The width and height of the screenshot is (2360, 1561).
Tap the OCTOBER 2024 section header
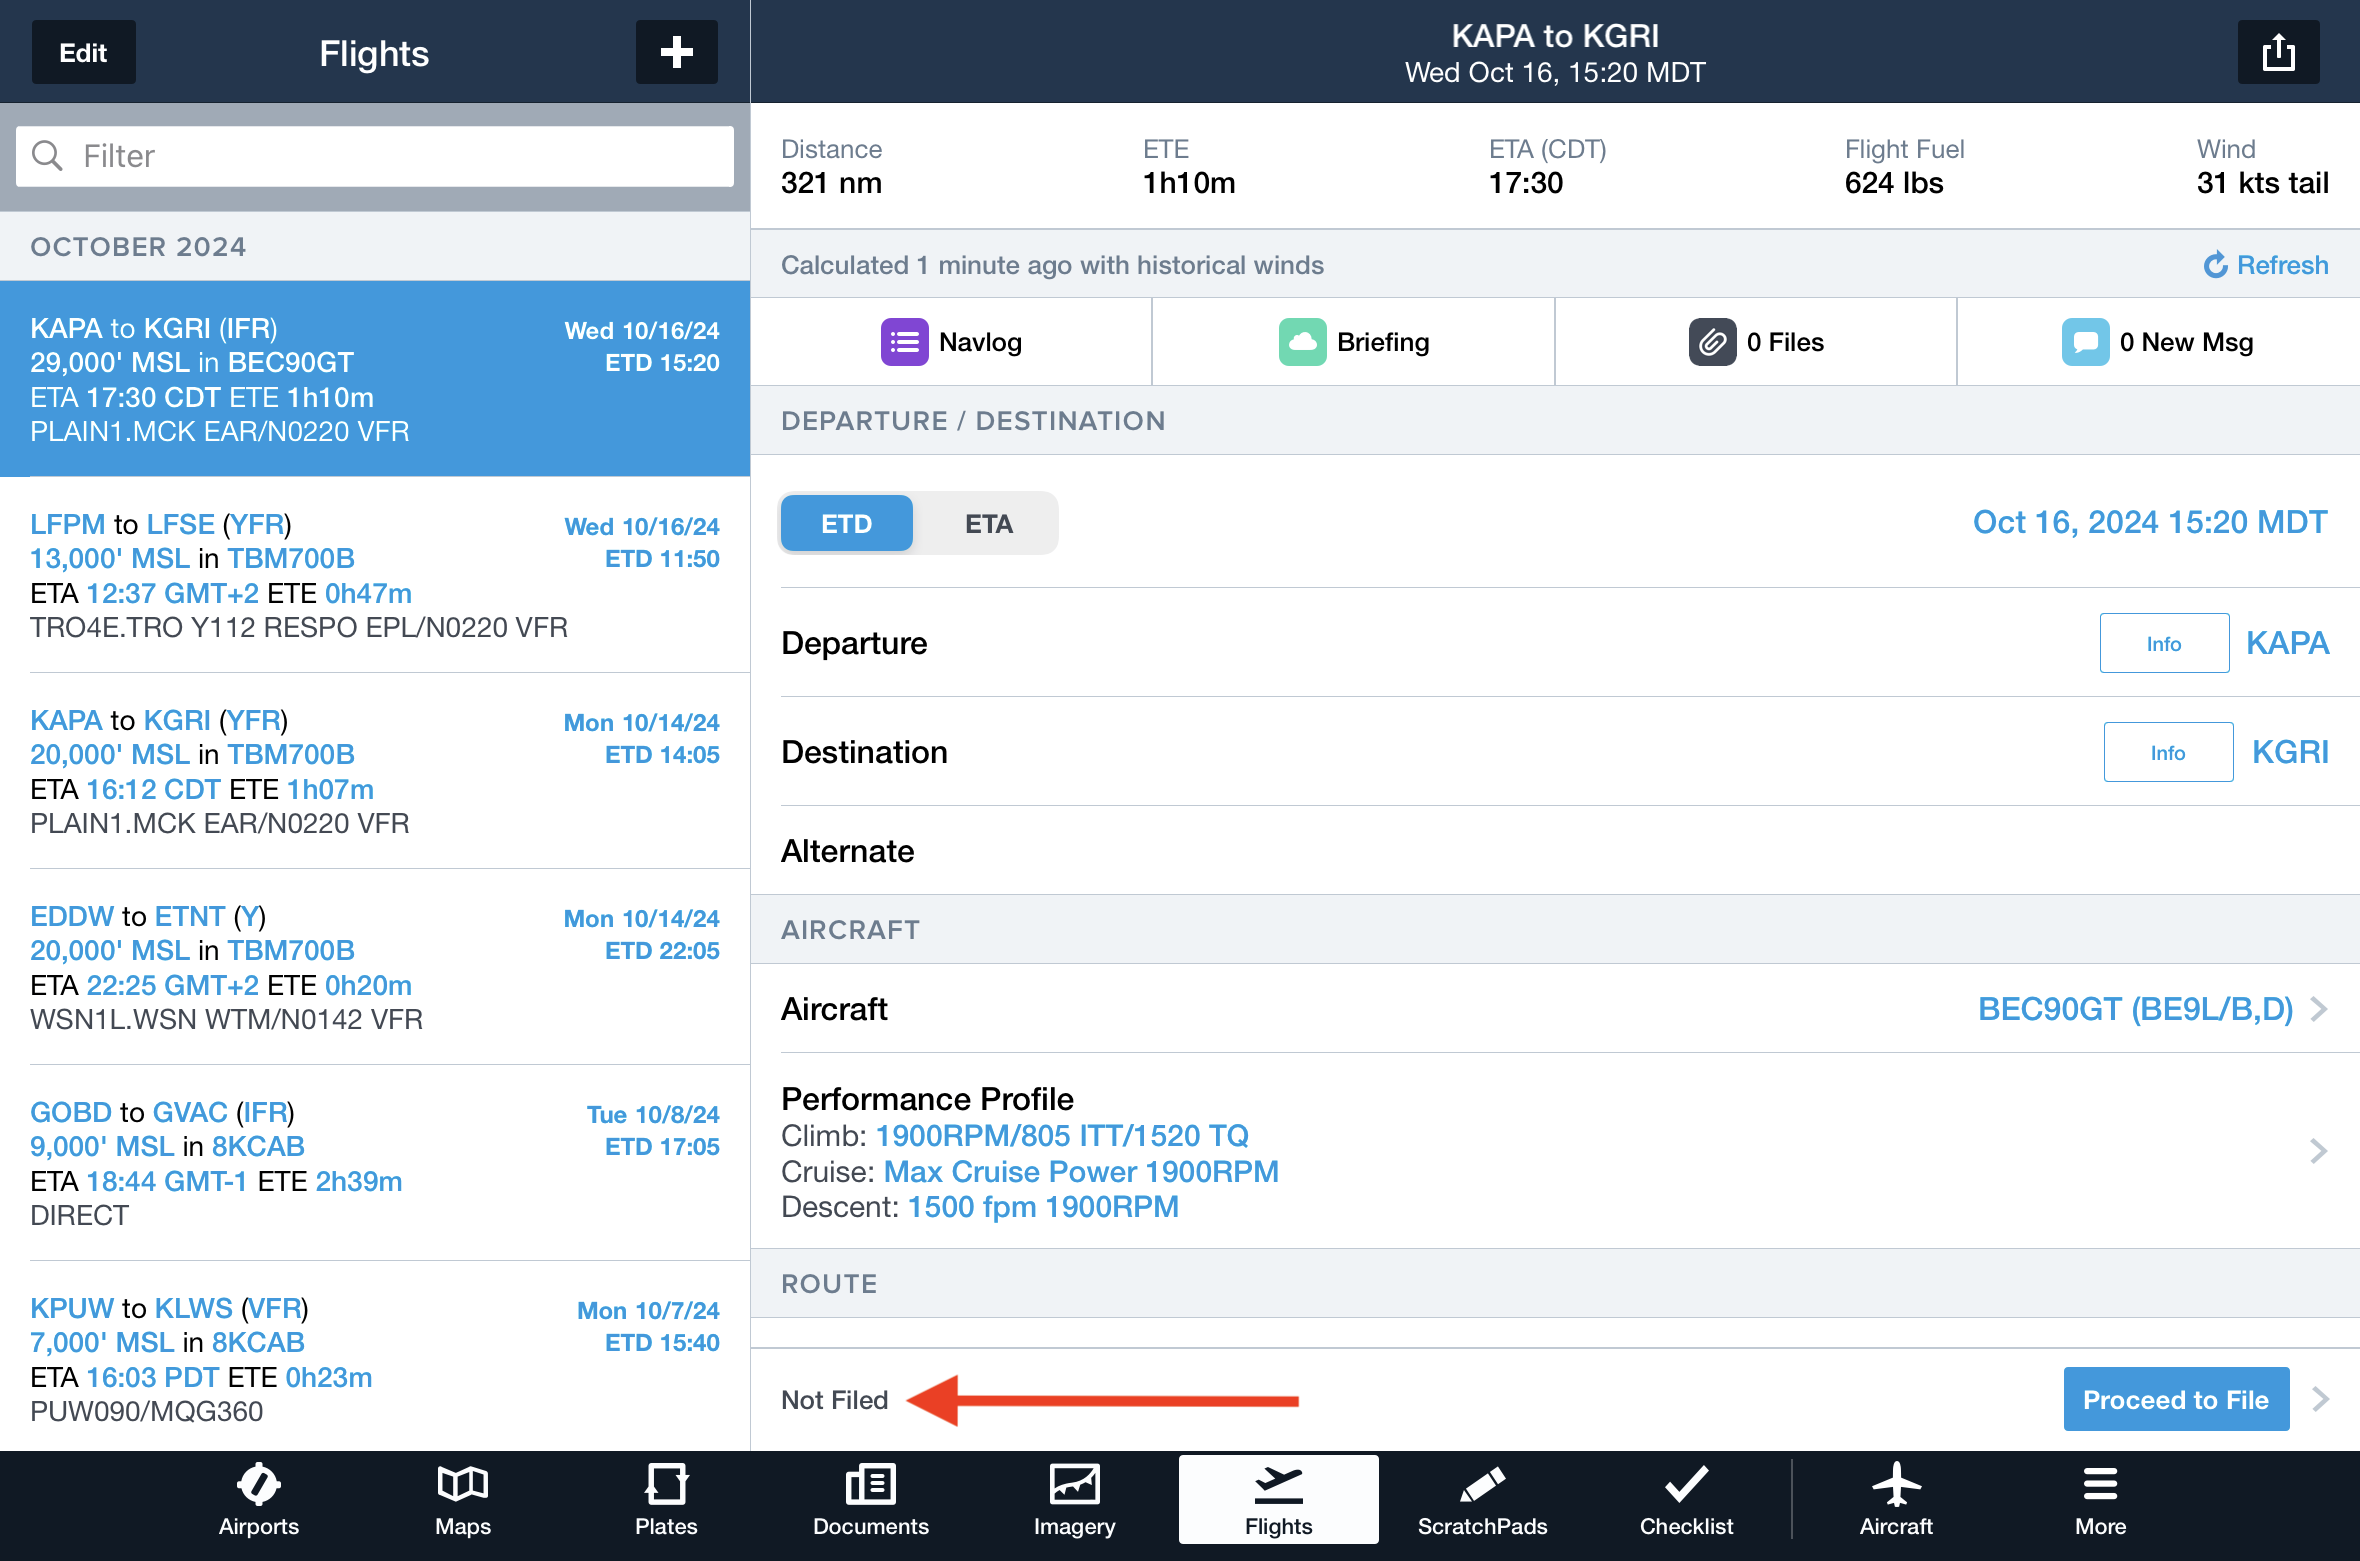pyautogui.click(x=375, y=247)
